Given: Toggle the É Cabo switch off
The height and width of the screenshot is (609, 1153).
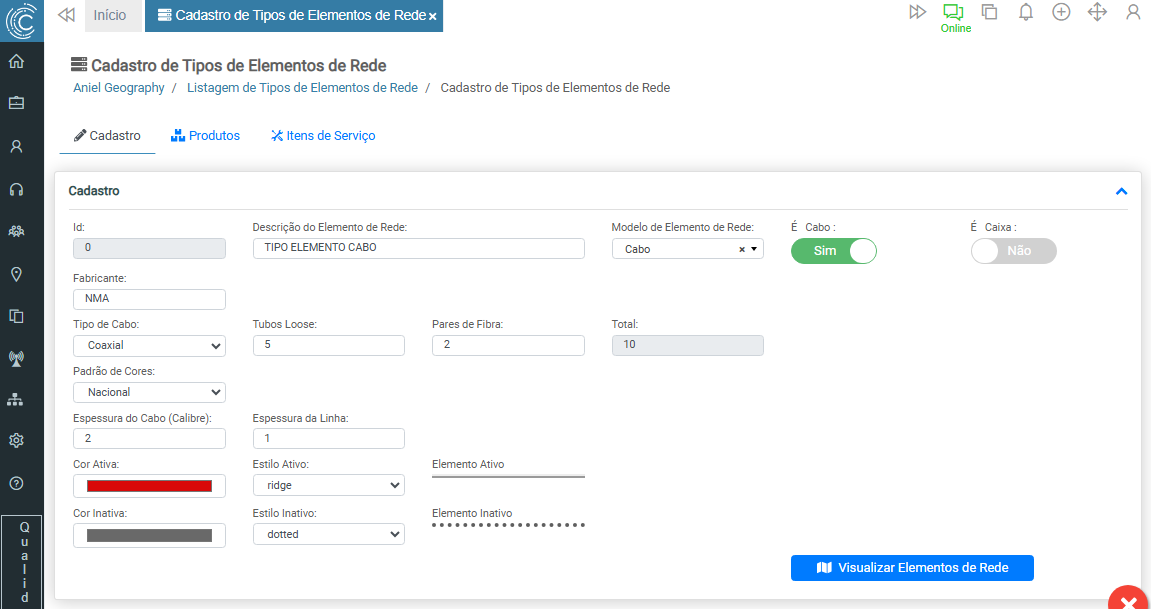Looking at the screenshot, I should [x=833, y=251].
